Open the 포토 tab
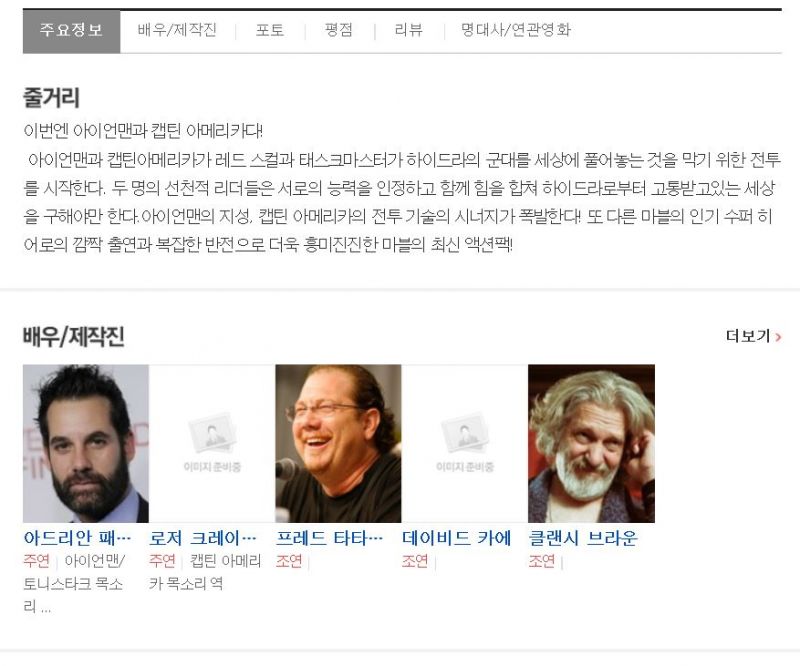Screen dimensions: 800x666 pyautogui.click(x=270, y=30)
